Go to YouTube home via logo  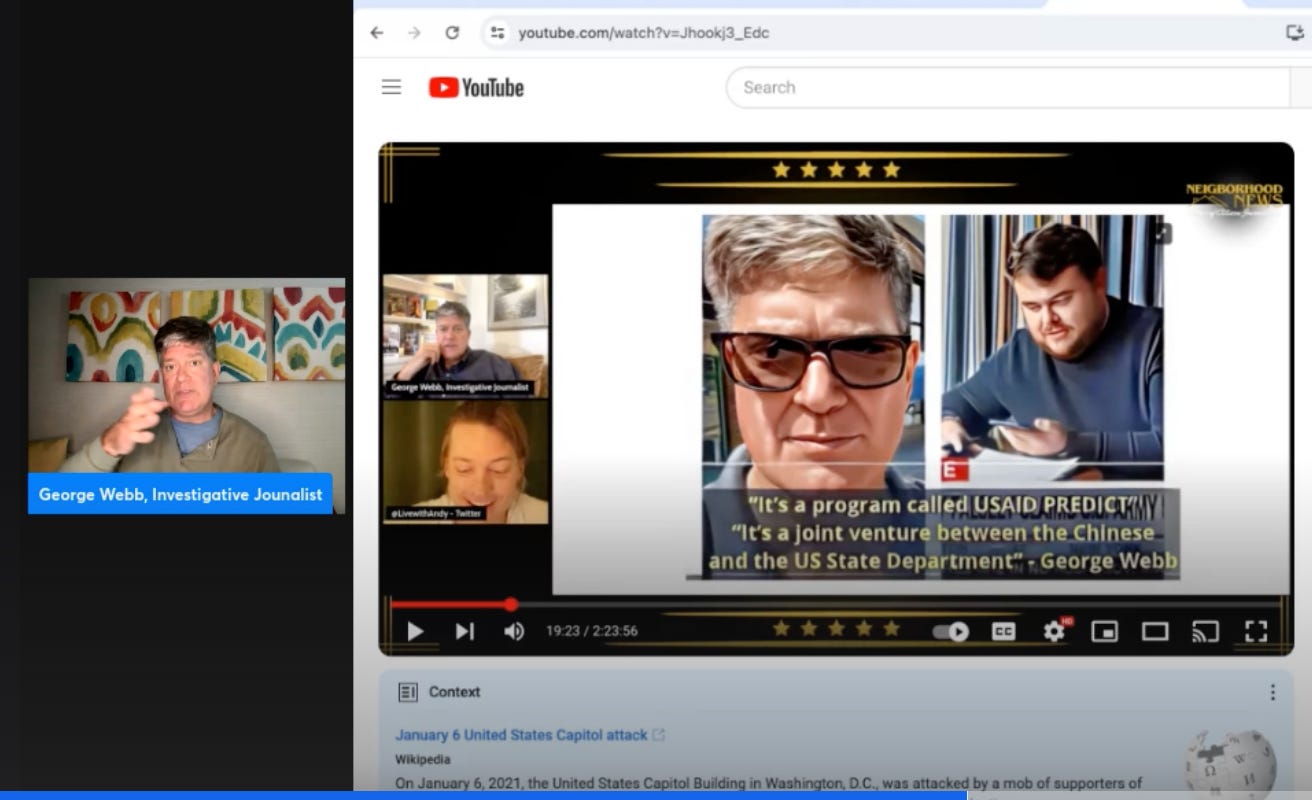coord(476,88)
